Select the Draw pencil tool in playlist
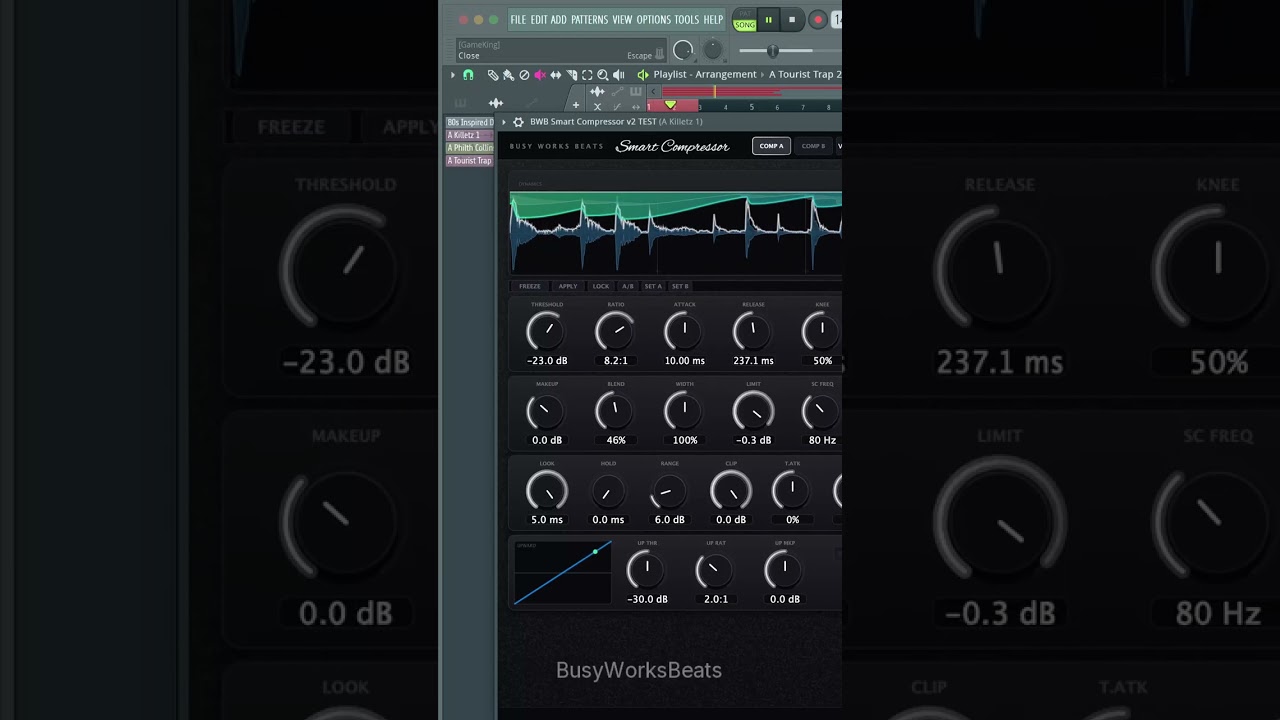Viewport: 1280px width, 720px height. (493, 75)
